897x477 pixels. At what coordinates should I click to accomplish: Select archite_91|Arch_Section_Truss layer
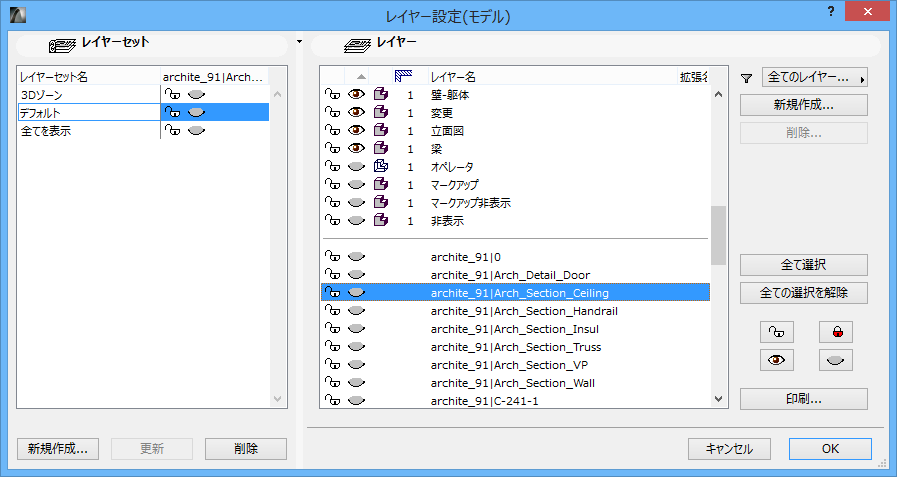point(515,347)
